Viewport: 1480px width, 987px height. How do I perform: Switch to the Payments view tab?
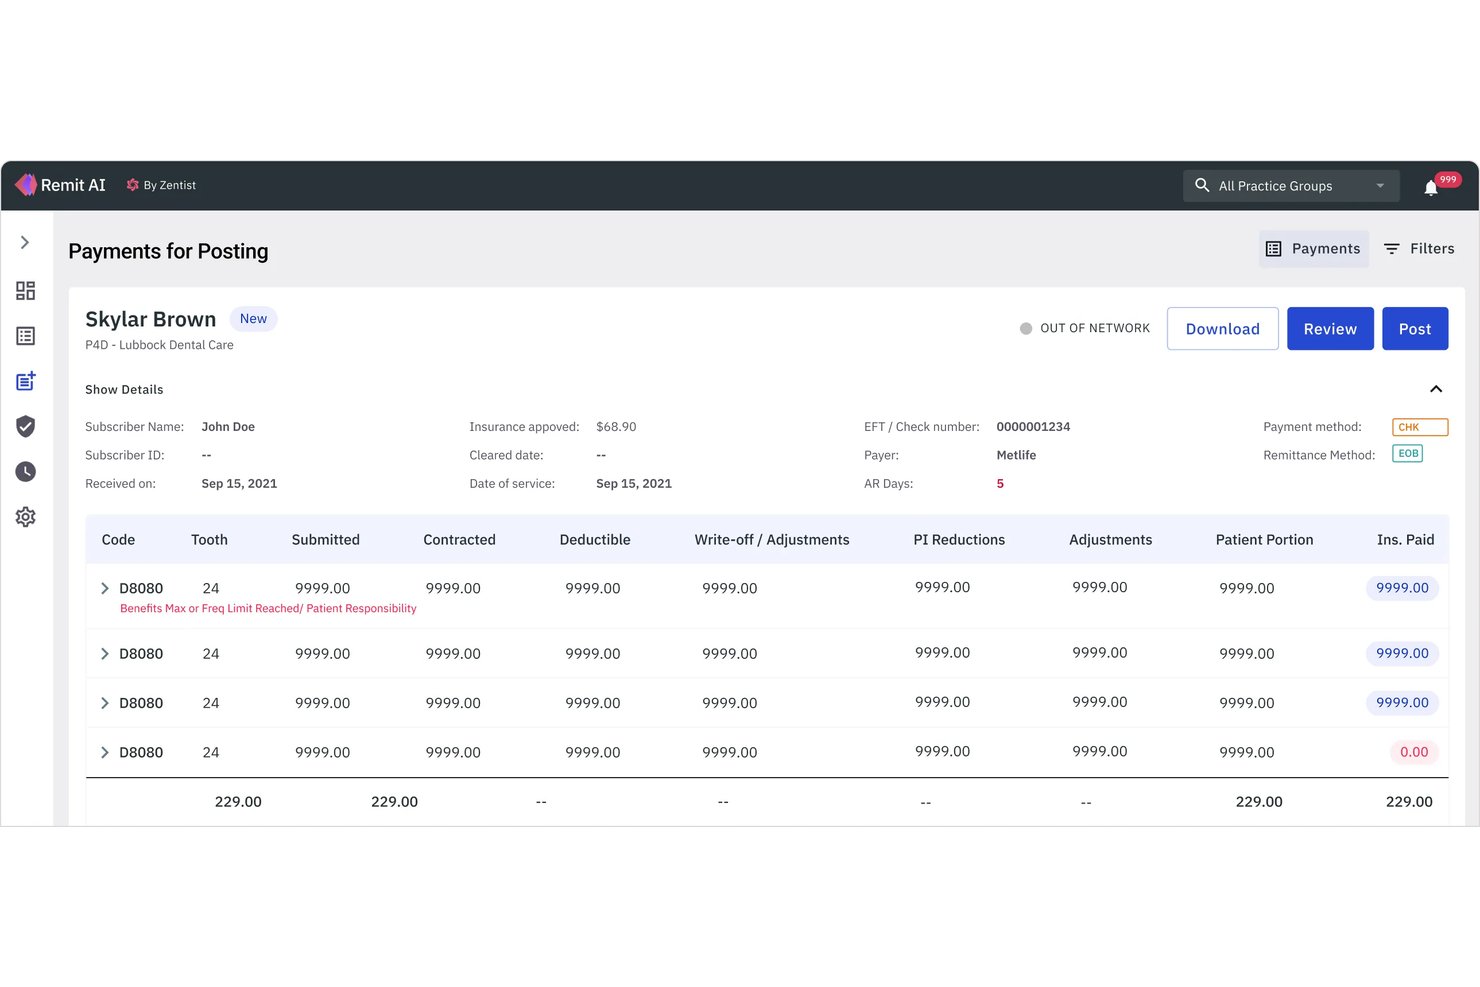tap(1314, 249)
